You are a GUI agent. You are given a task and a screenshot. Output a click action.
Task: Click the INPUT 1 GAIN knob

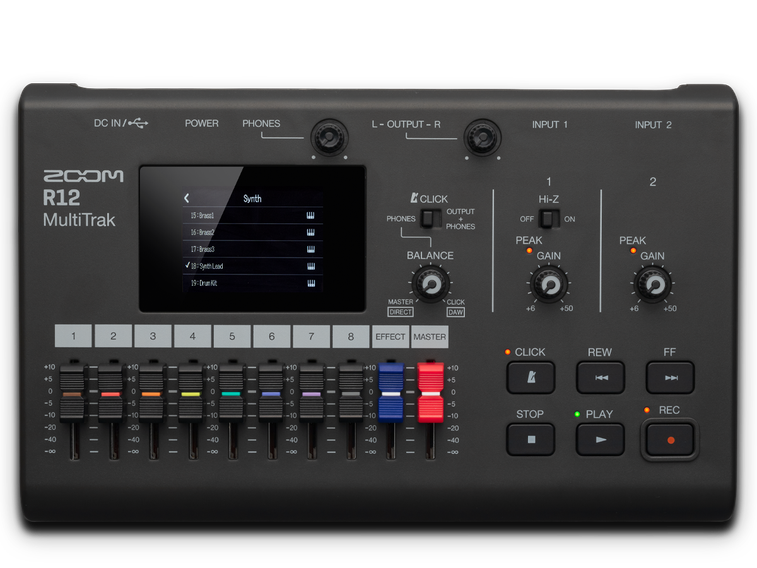pyautogui.click(x=548, y=286)
